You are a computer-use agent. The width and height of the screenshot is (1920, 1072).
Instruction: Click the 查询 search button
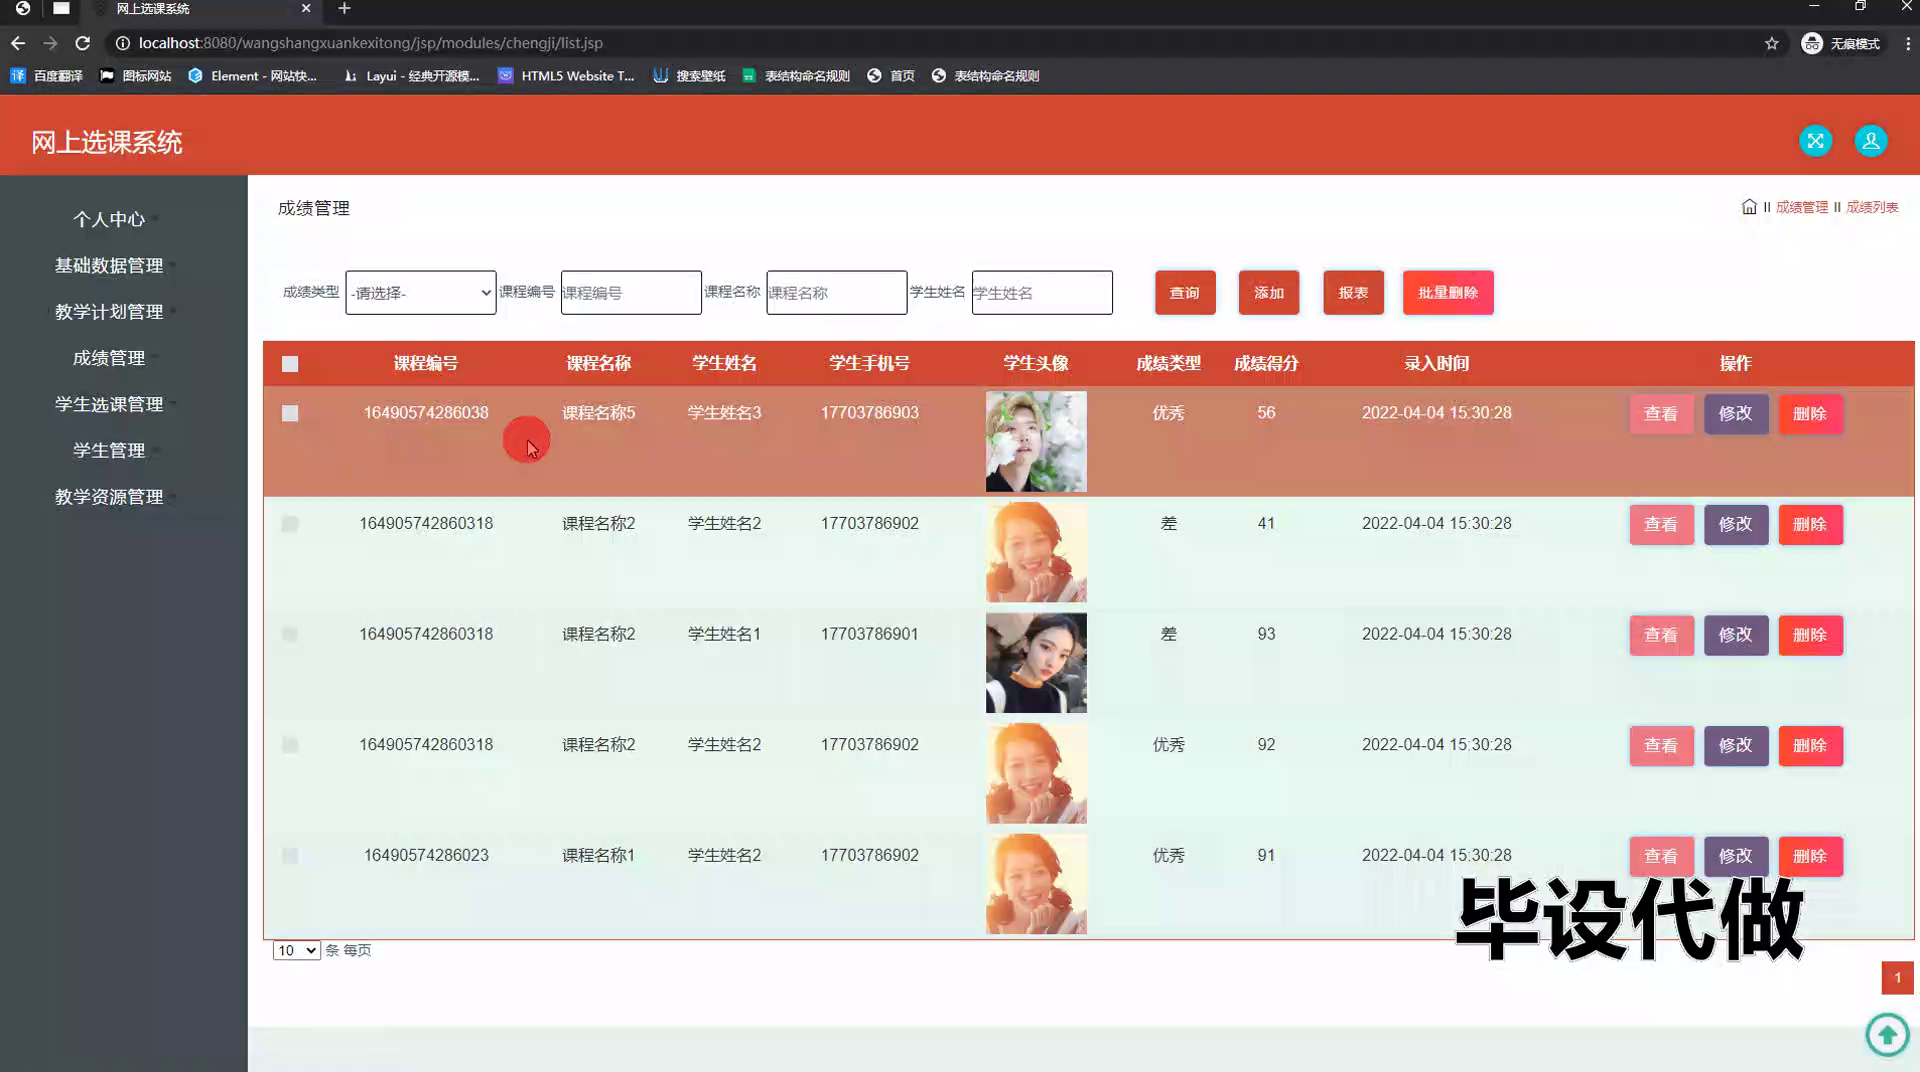[1185, 293]
